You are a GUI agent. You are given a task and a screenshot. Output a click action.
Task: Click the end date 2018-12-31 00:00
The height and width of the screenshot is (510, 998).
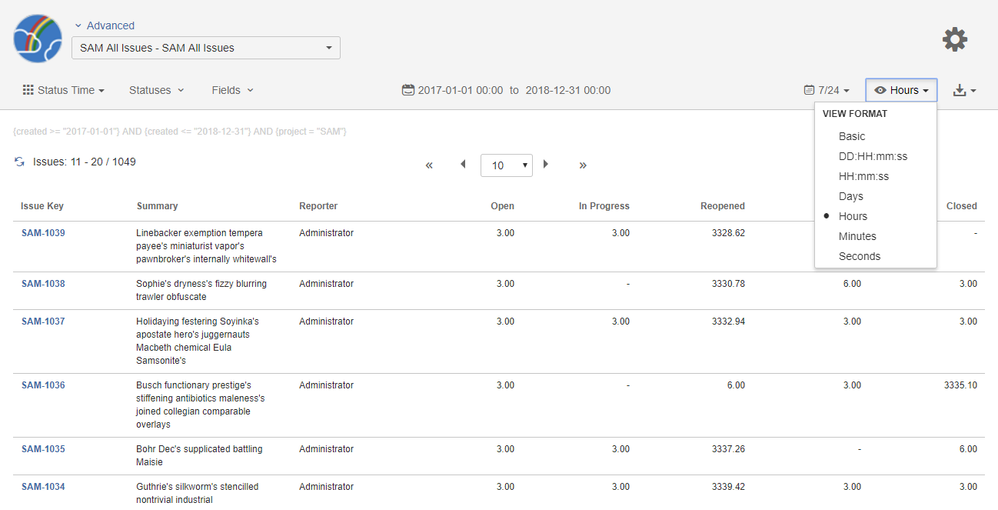coord(568,90)
